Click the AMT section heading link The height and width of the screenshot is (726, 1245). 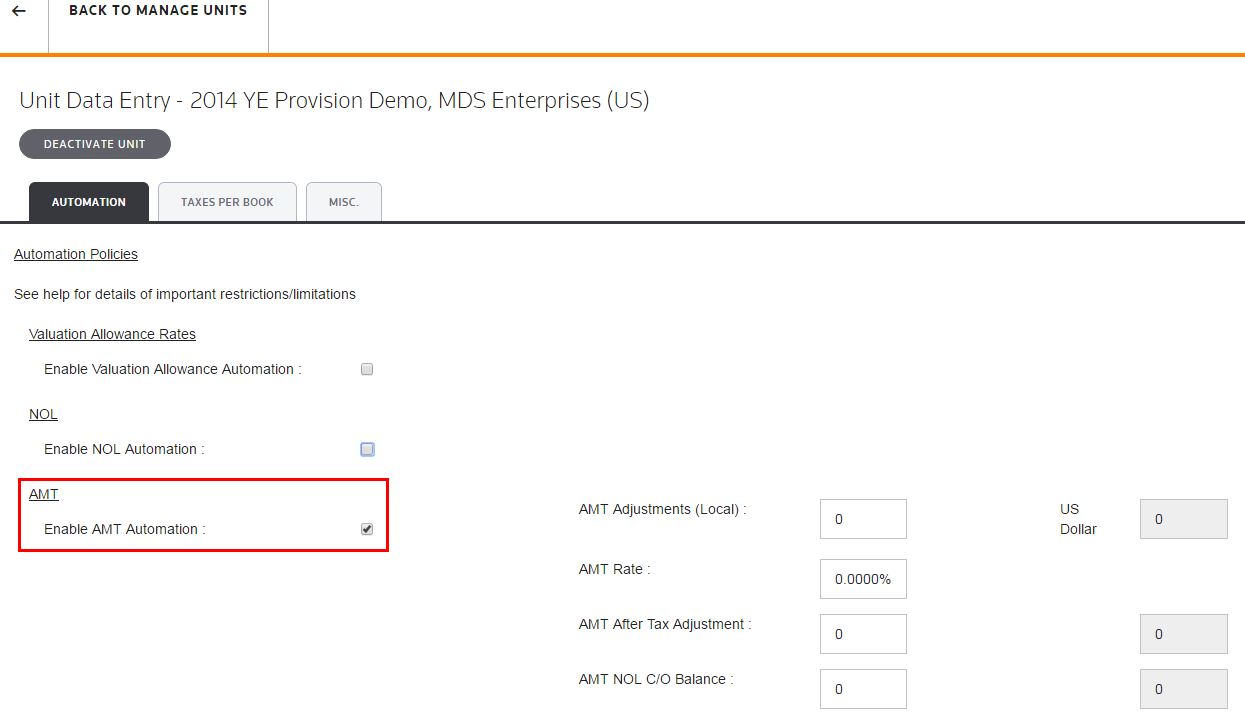[x=44, y=494]
